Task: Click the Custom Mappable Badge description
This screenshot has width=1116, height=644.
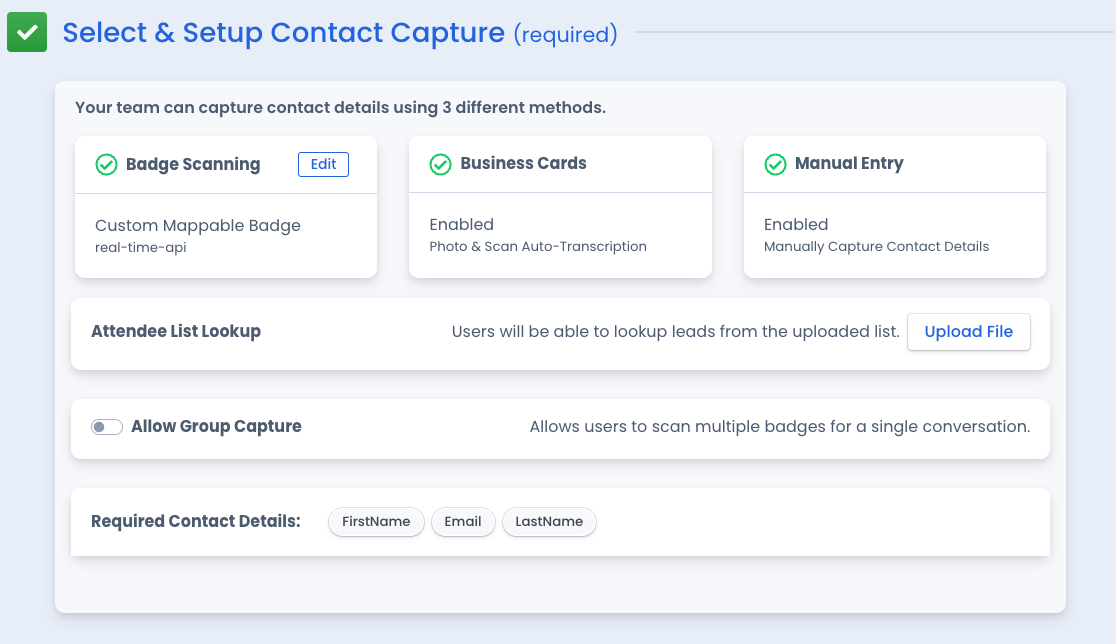Action: click(198, 226)
